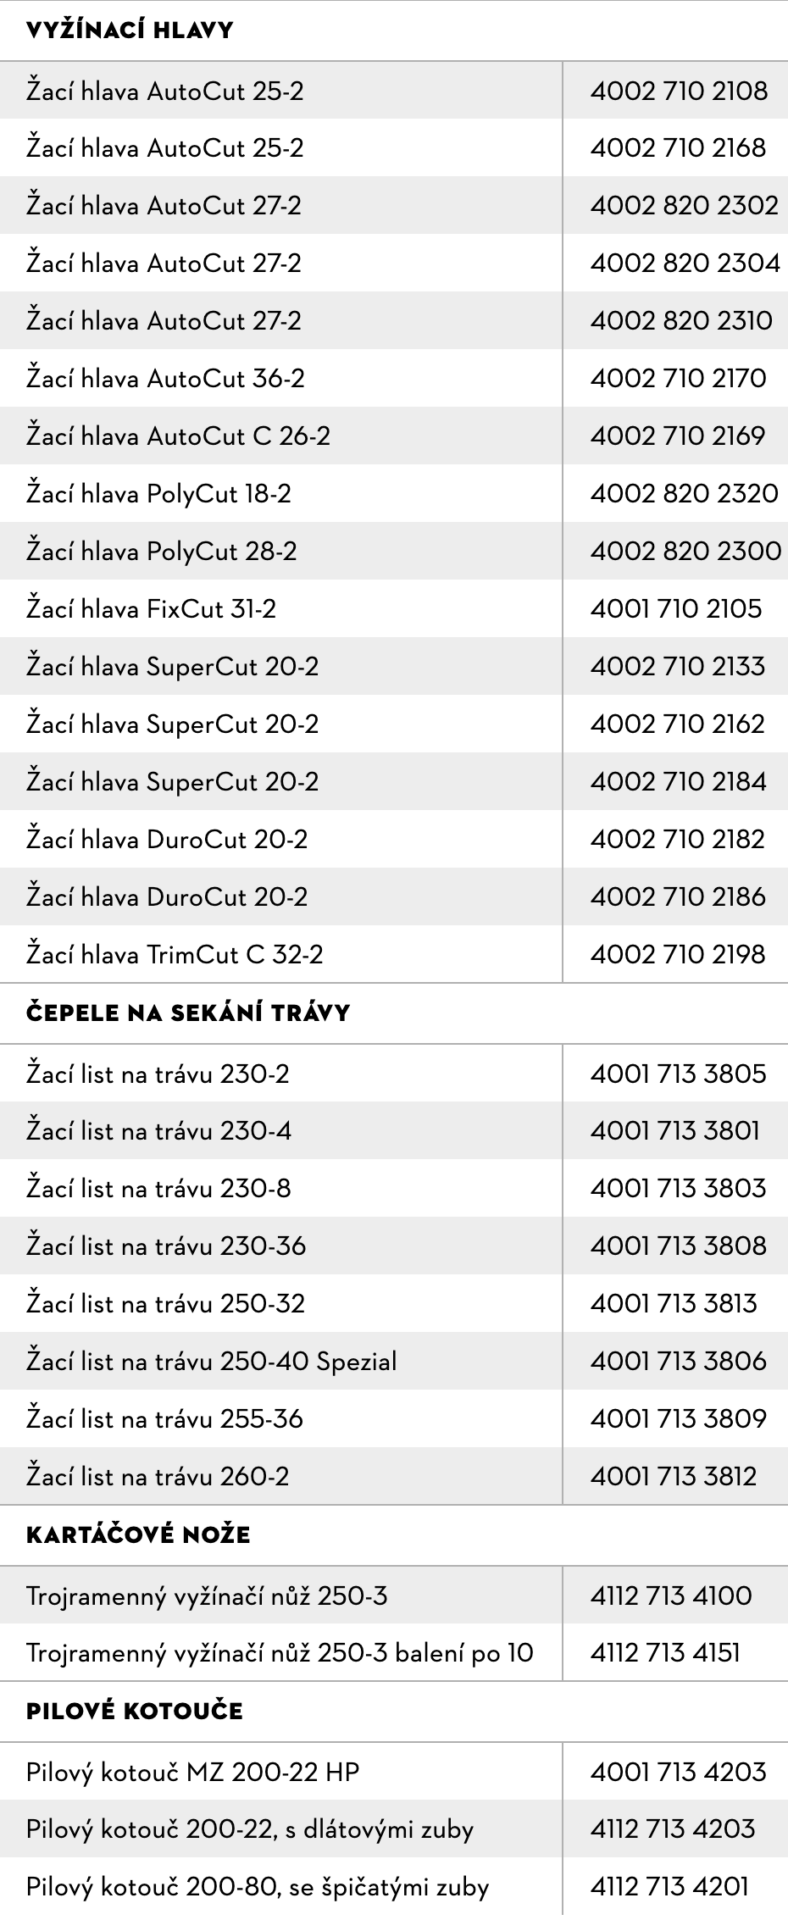
Task: Click the PolyCut 28-2 part number 4002 820 2300
Action: pyautogui.click(x=685, y=551)
